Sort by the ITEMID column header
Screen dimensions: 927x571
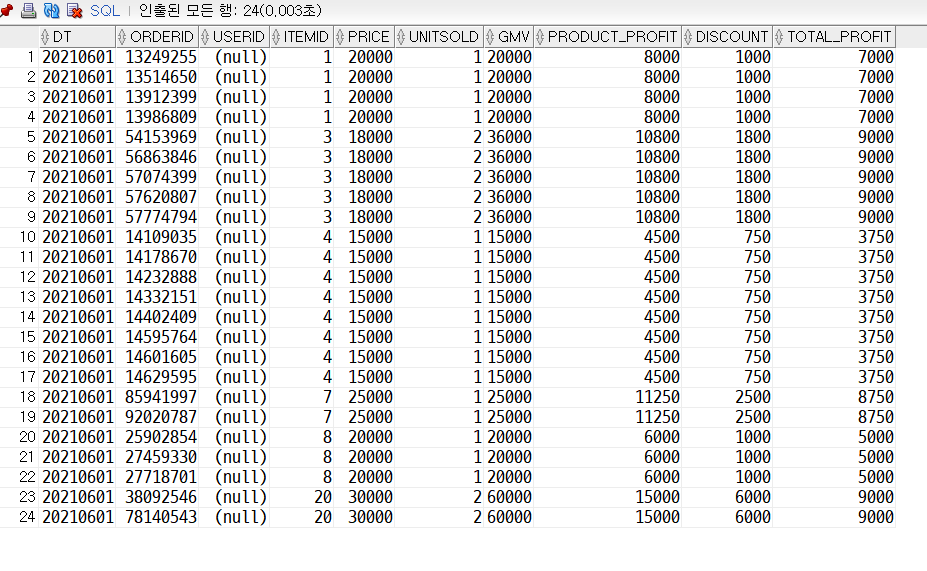click(302, 37)
